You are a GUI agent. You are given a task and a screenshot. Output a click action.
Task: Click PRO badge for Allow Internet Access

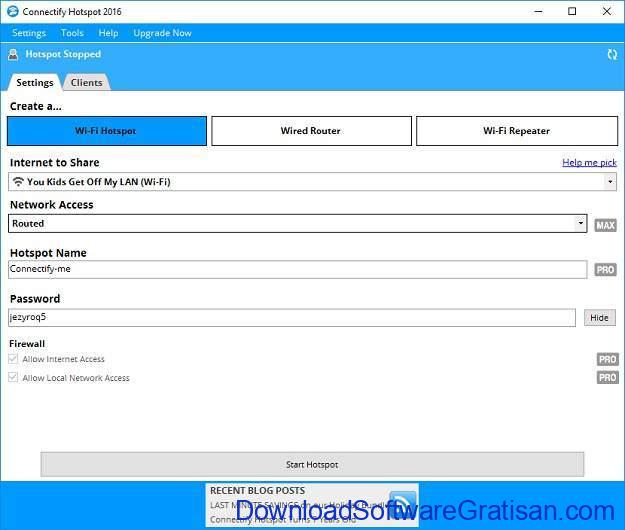[607, 359]
